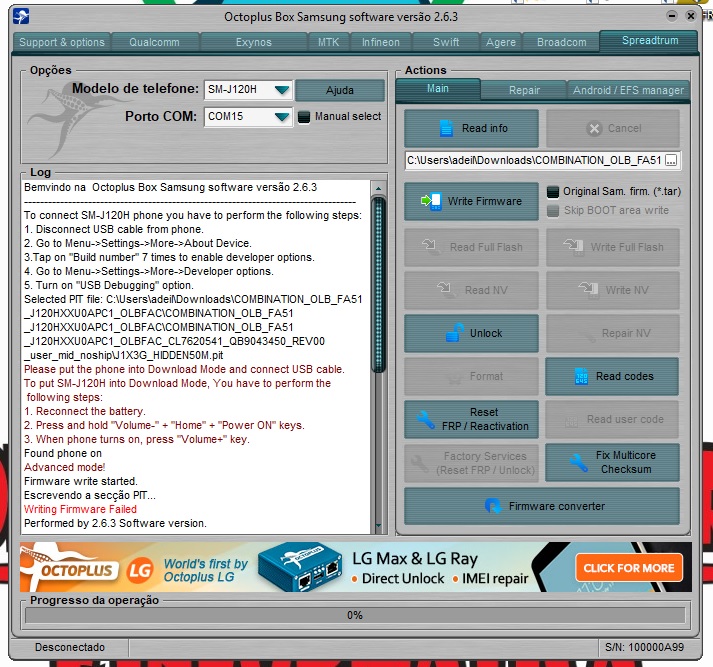Image resolution: width=713 pixels, height=667 pixels.
Task: Click the Read NV icon
Action: click(x=446, y=290)
